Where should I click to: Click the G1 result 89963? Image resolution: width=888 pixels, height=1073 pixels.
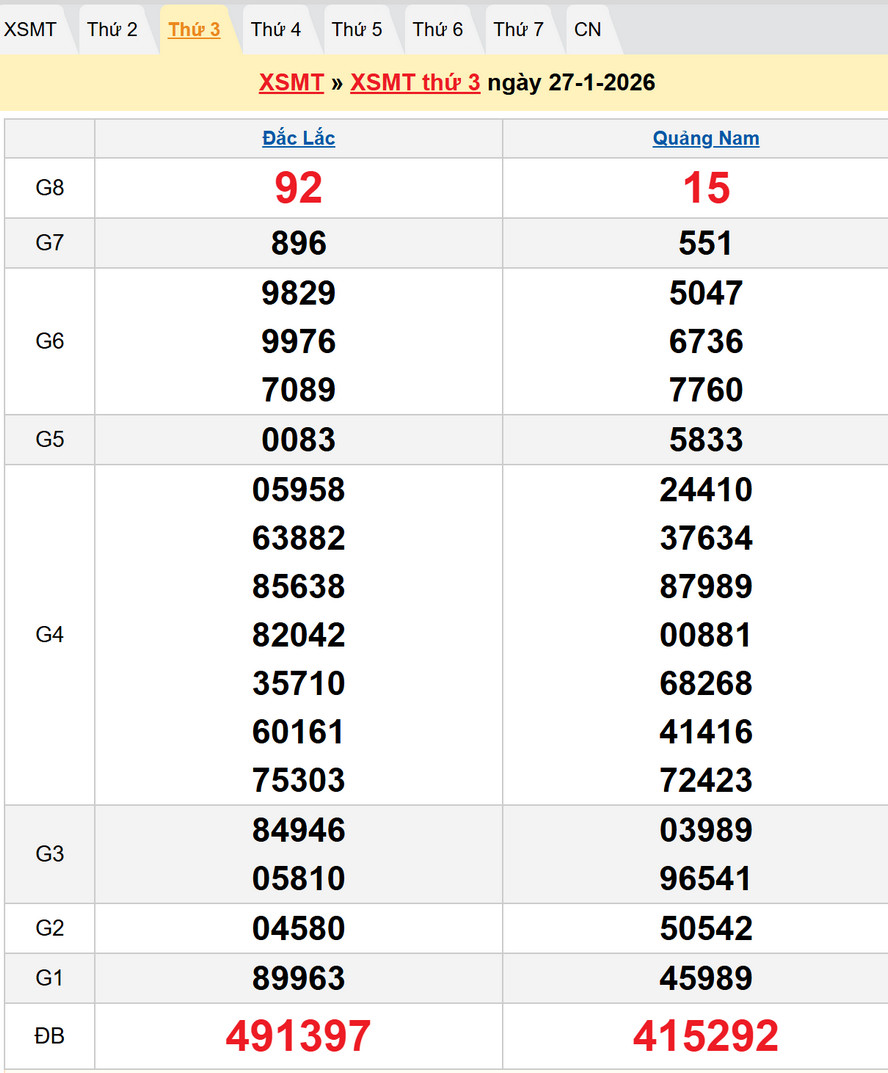[298, 978]
